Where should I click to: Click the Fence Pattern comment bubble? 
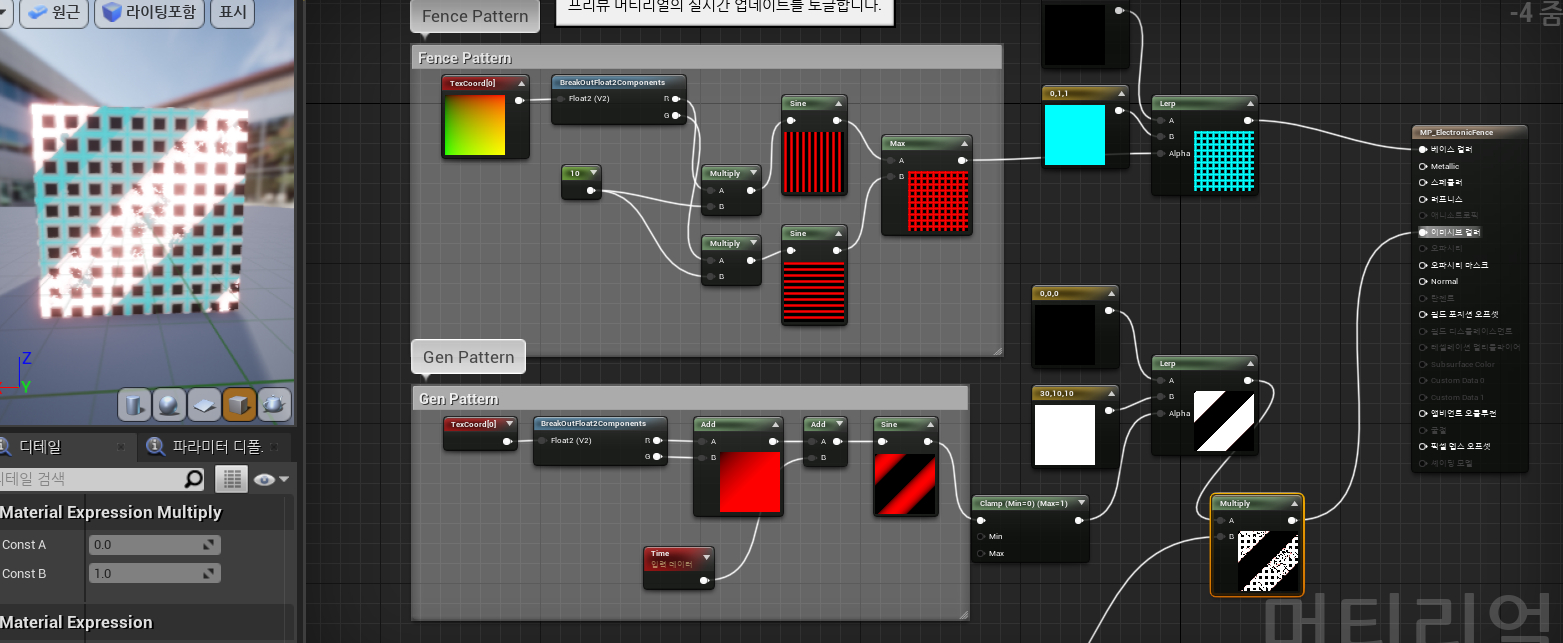(x=475, y=16)
